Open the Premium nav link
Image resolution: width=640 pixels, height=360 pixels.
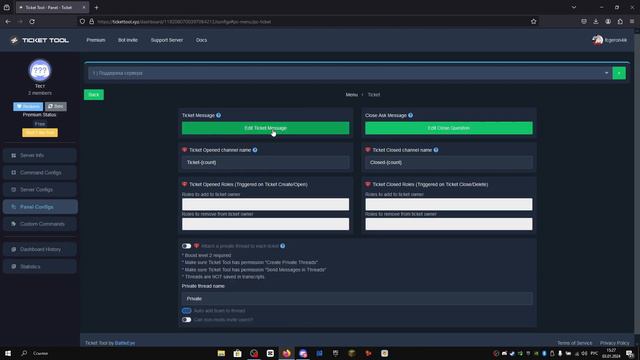[96, 40]
